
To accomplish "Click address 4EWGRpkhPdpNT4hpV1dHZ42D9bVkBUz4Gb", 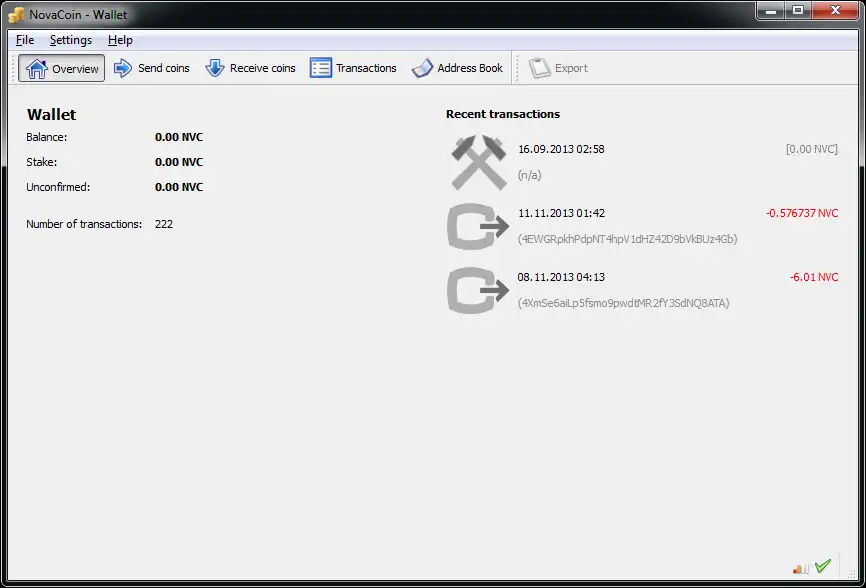I will click(x=627, y=239).
